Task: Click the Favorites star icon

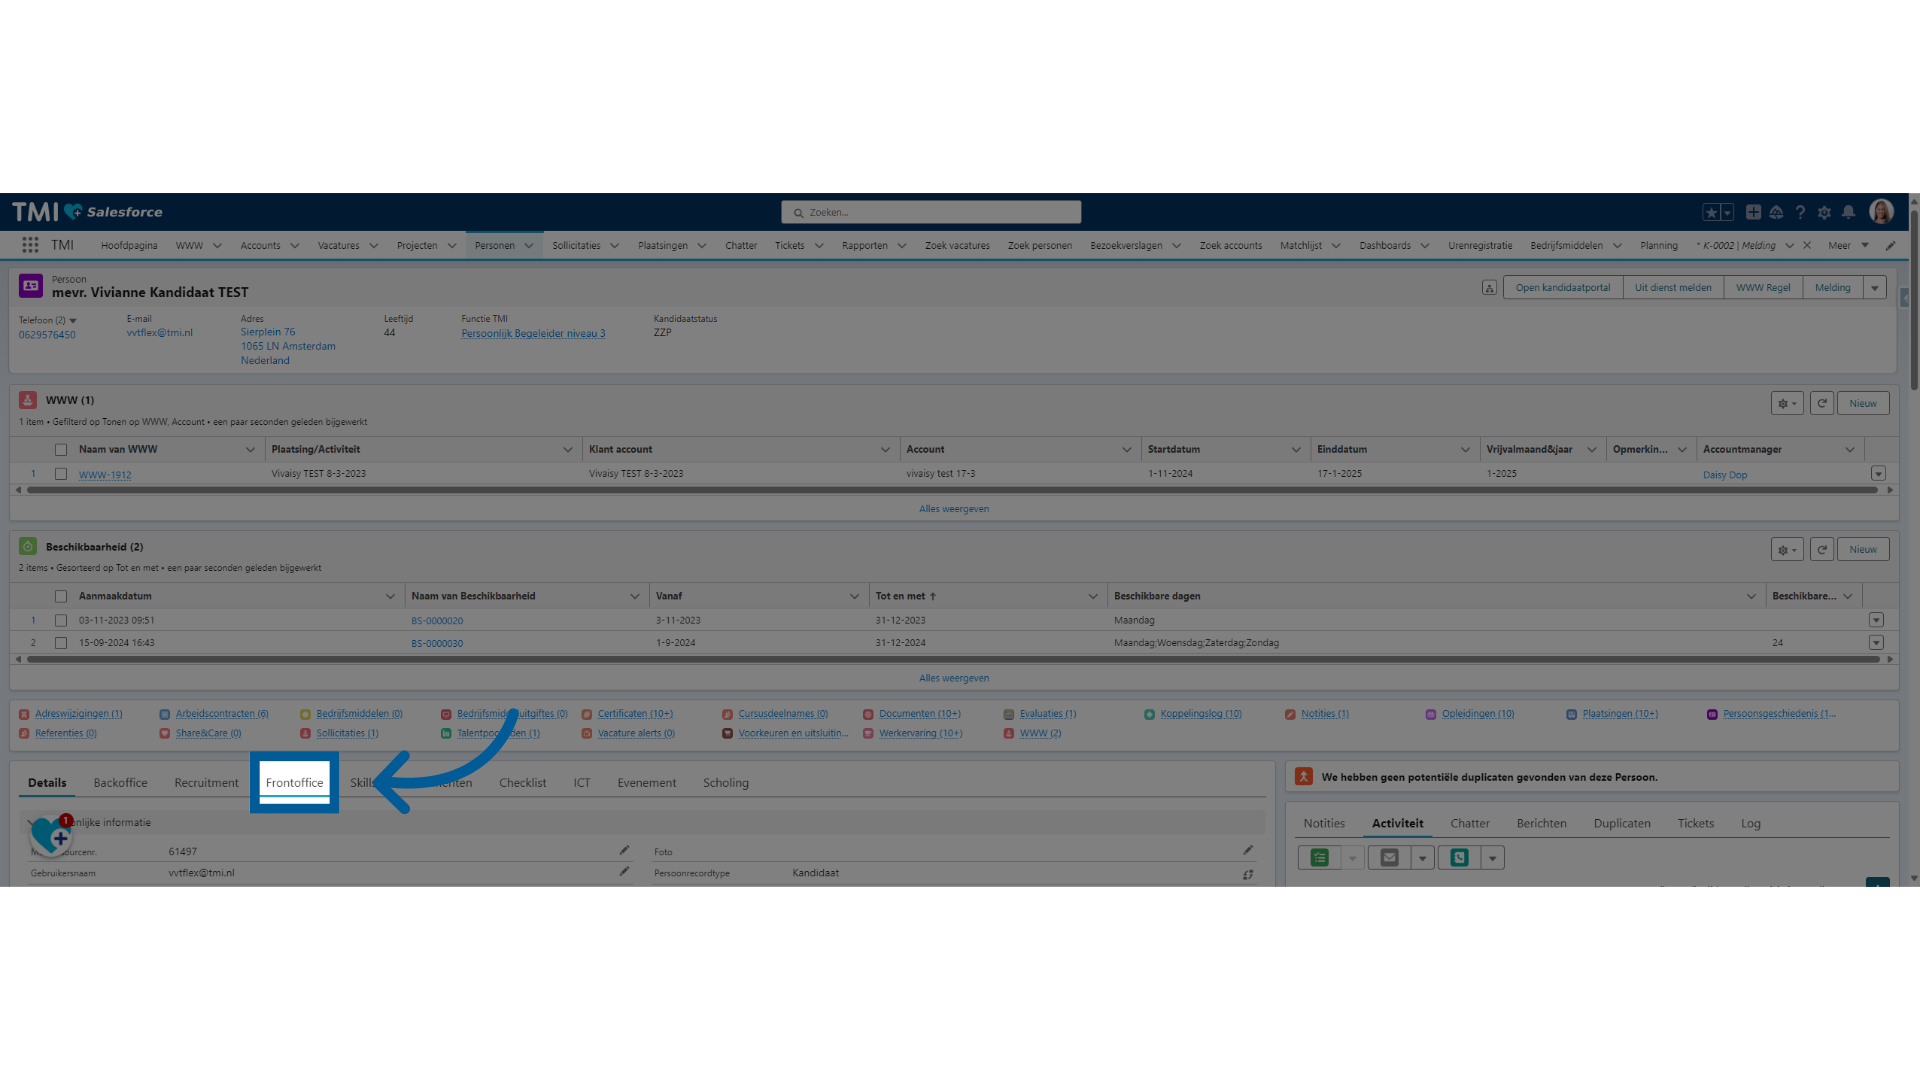Action: (1711, 212)
